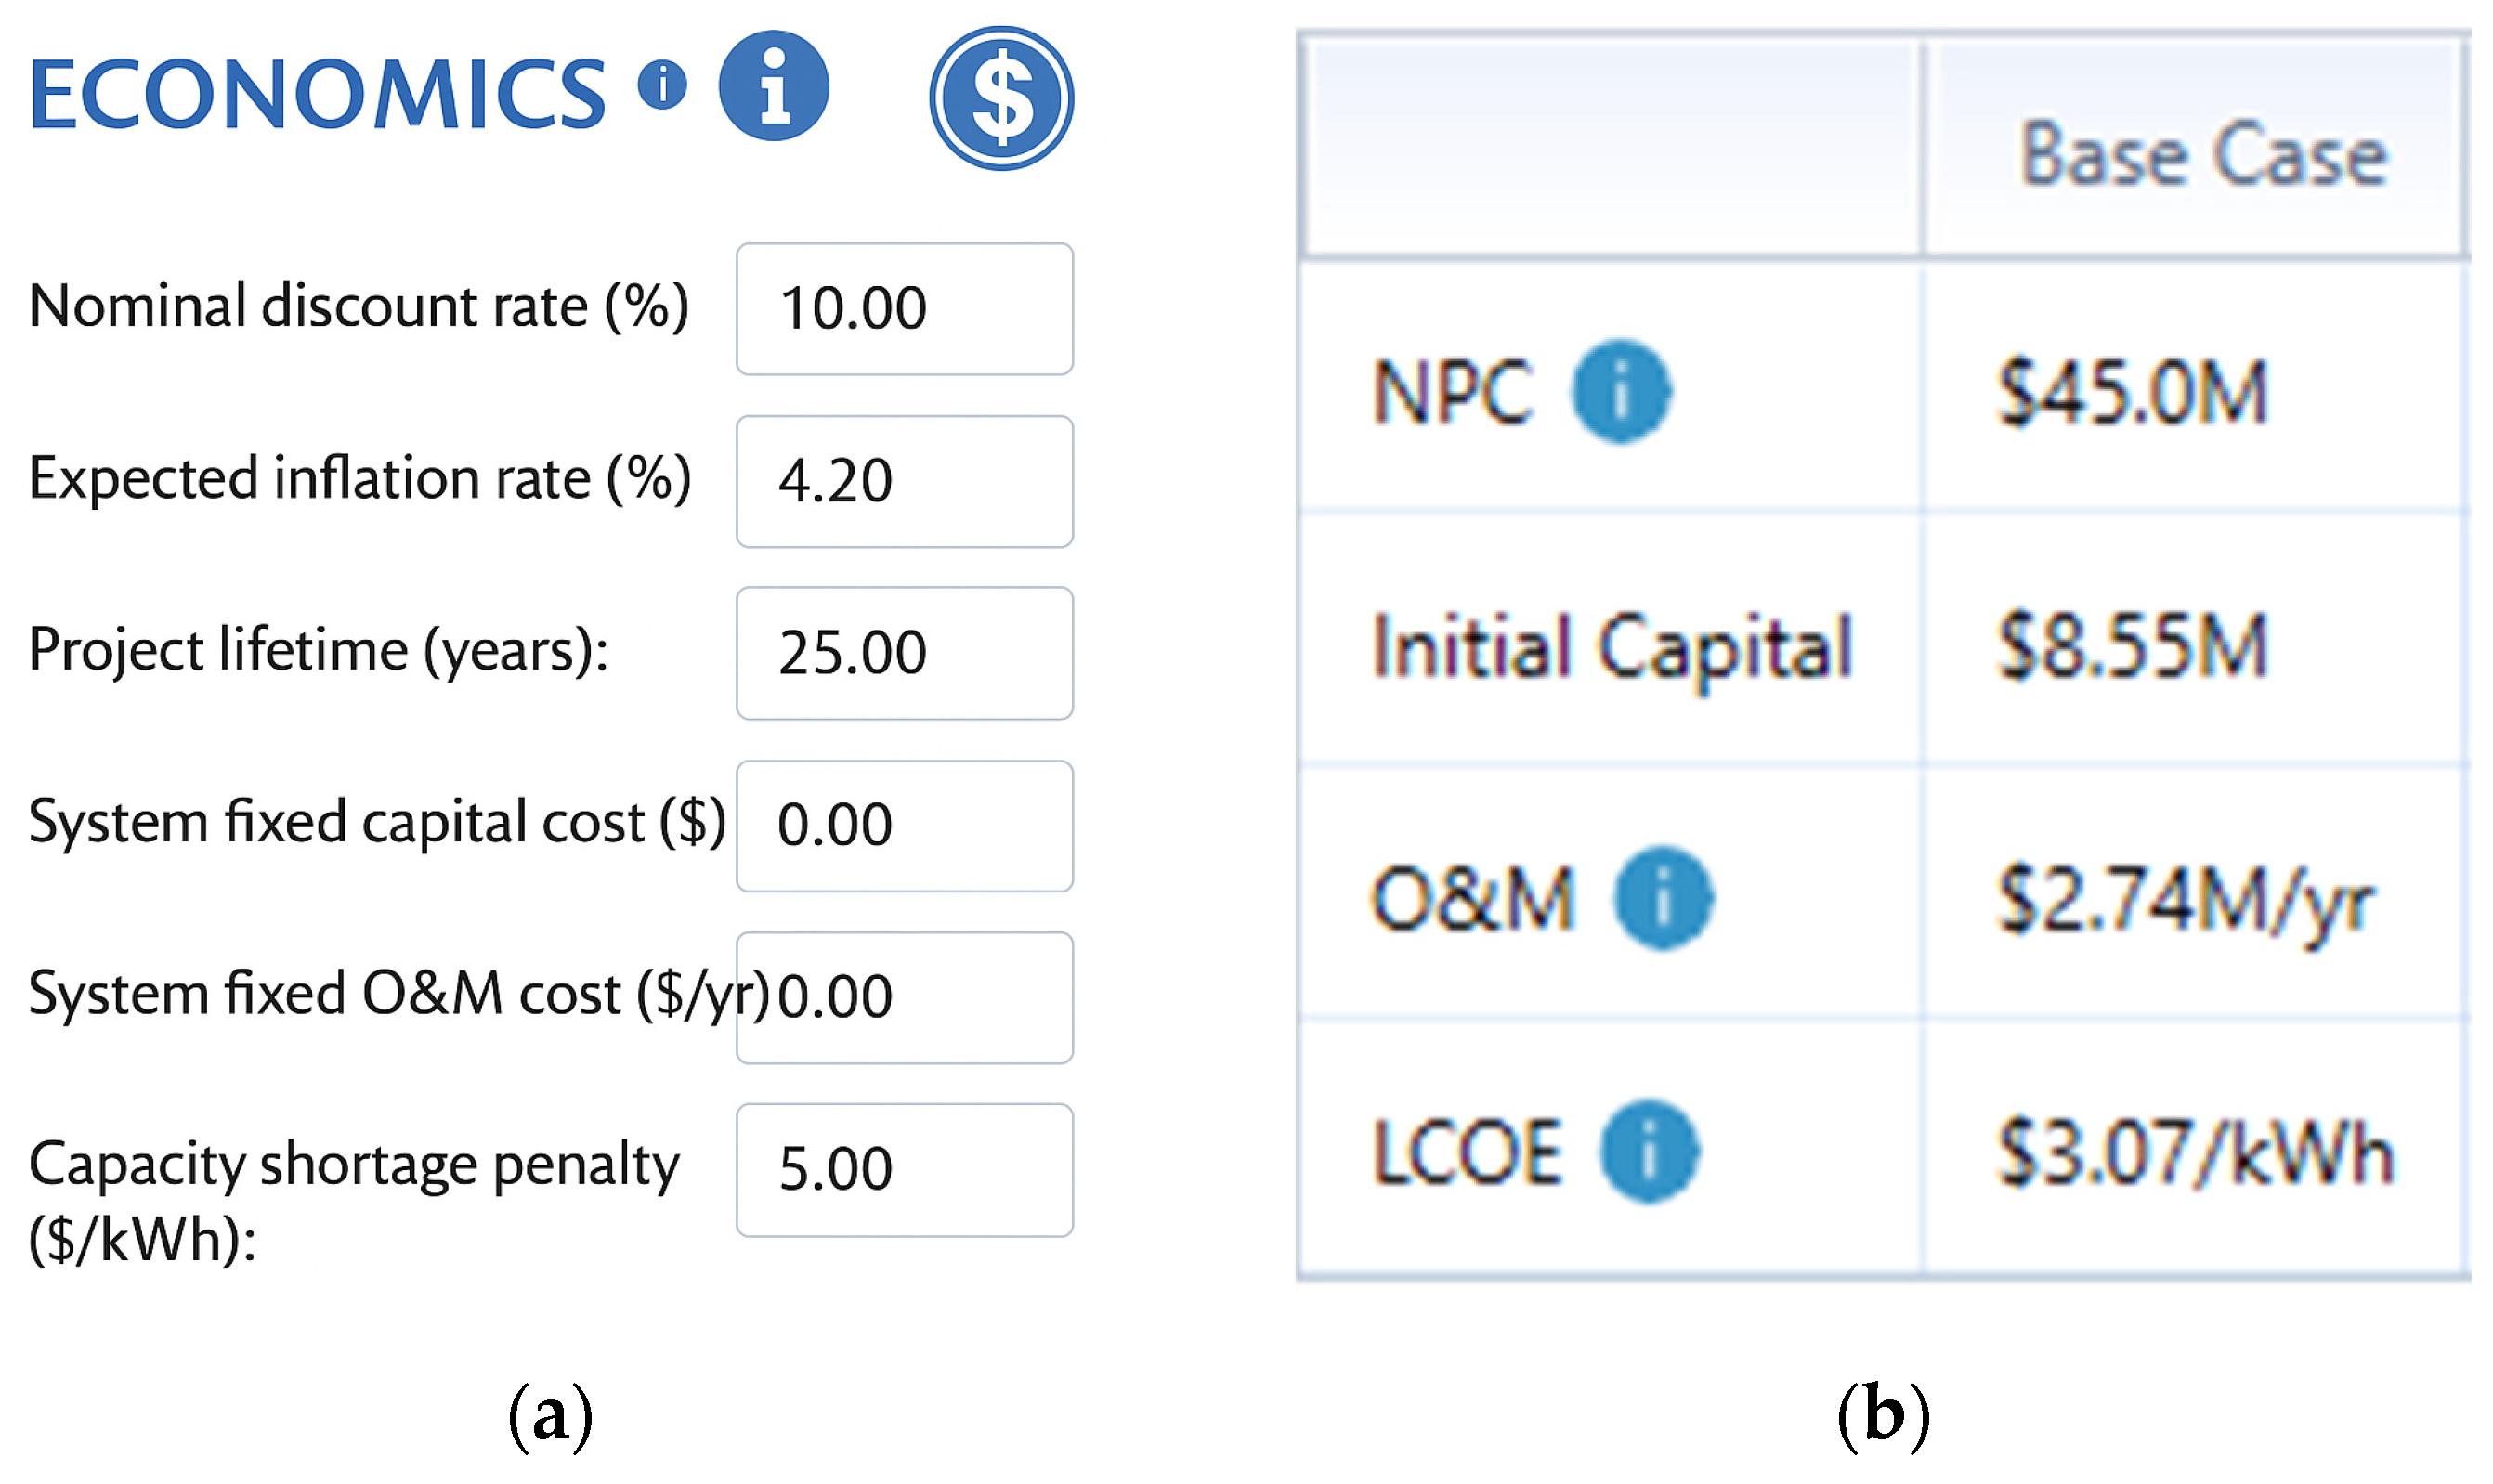Click the System fixed capital cost field
Image resolution: width=2493 pixels, height=1484 pixels.
[x=904, y=826]
